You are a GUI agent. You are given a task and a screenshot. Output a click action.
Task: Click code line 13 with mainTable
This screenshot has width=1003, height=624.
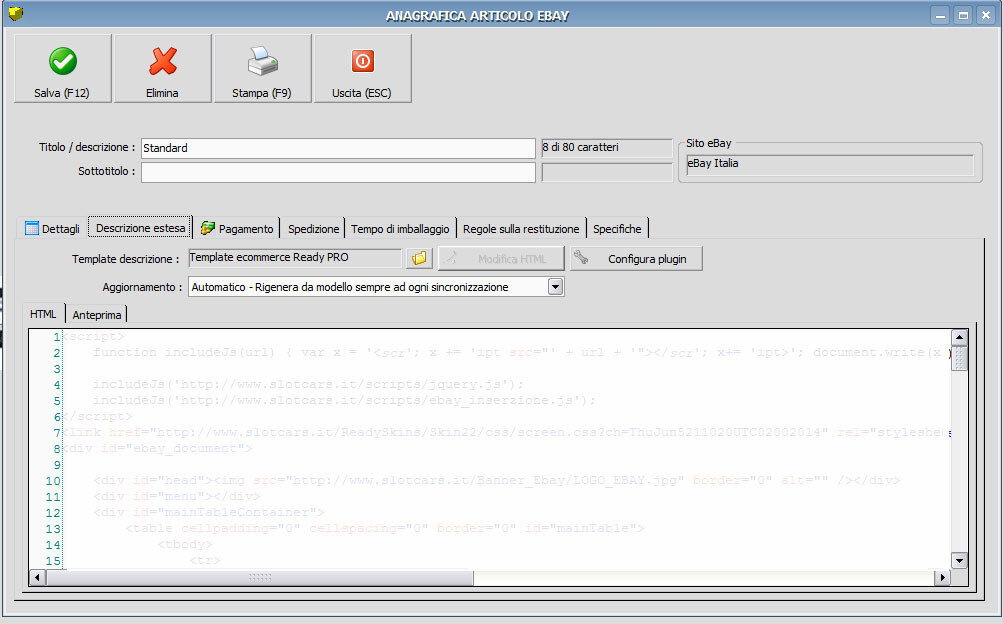click(384, 528)
